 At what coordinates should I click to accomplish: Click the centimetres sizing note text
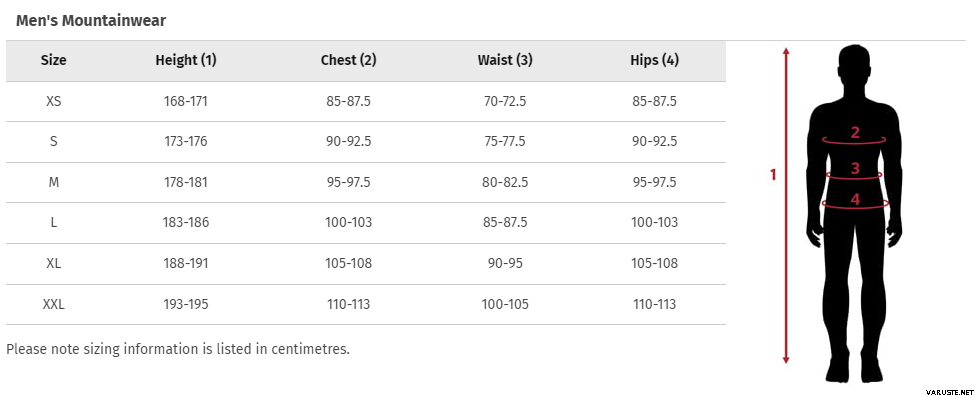178,348
